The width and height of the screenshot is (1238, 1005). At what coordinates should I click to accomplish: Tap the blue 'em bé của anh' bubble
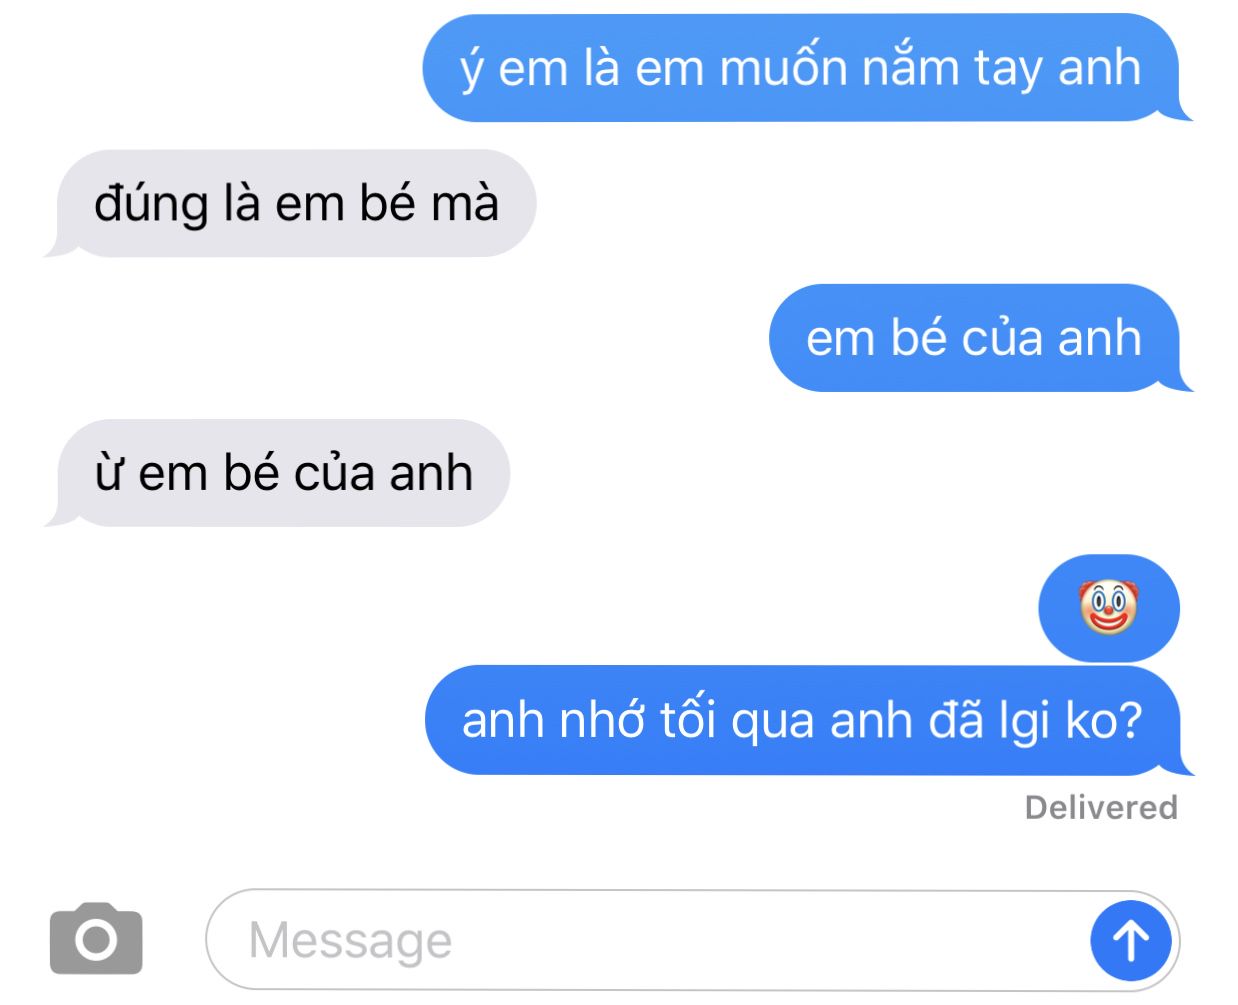pyautogui.click(x=980, y=338)
